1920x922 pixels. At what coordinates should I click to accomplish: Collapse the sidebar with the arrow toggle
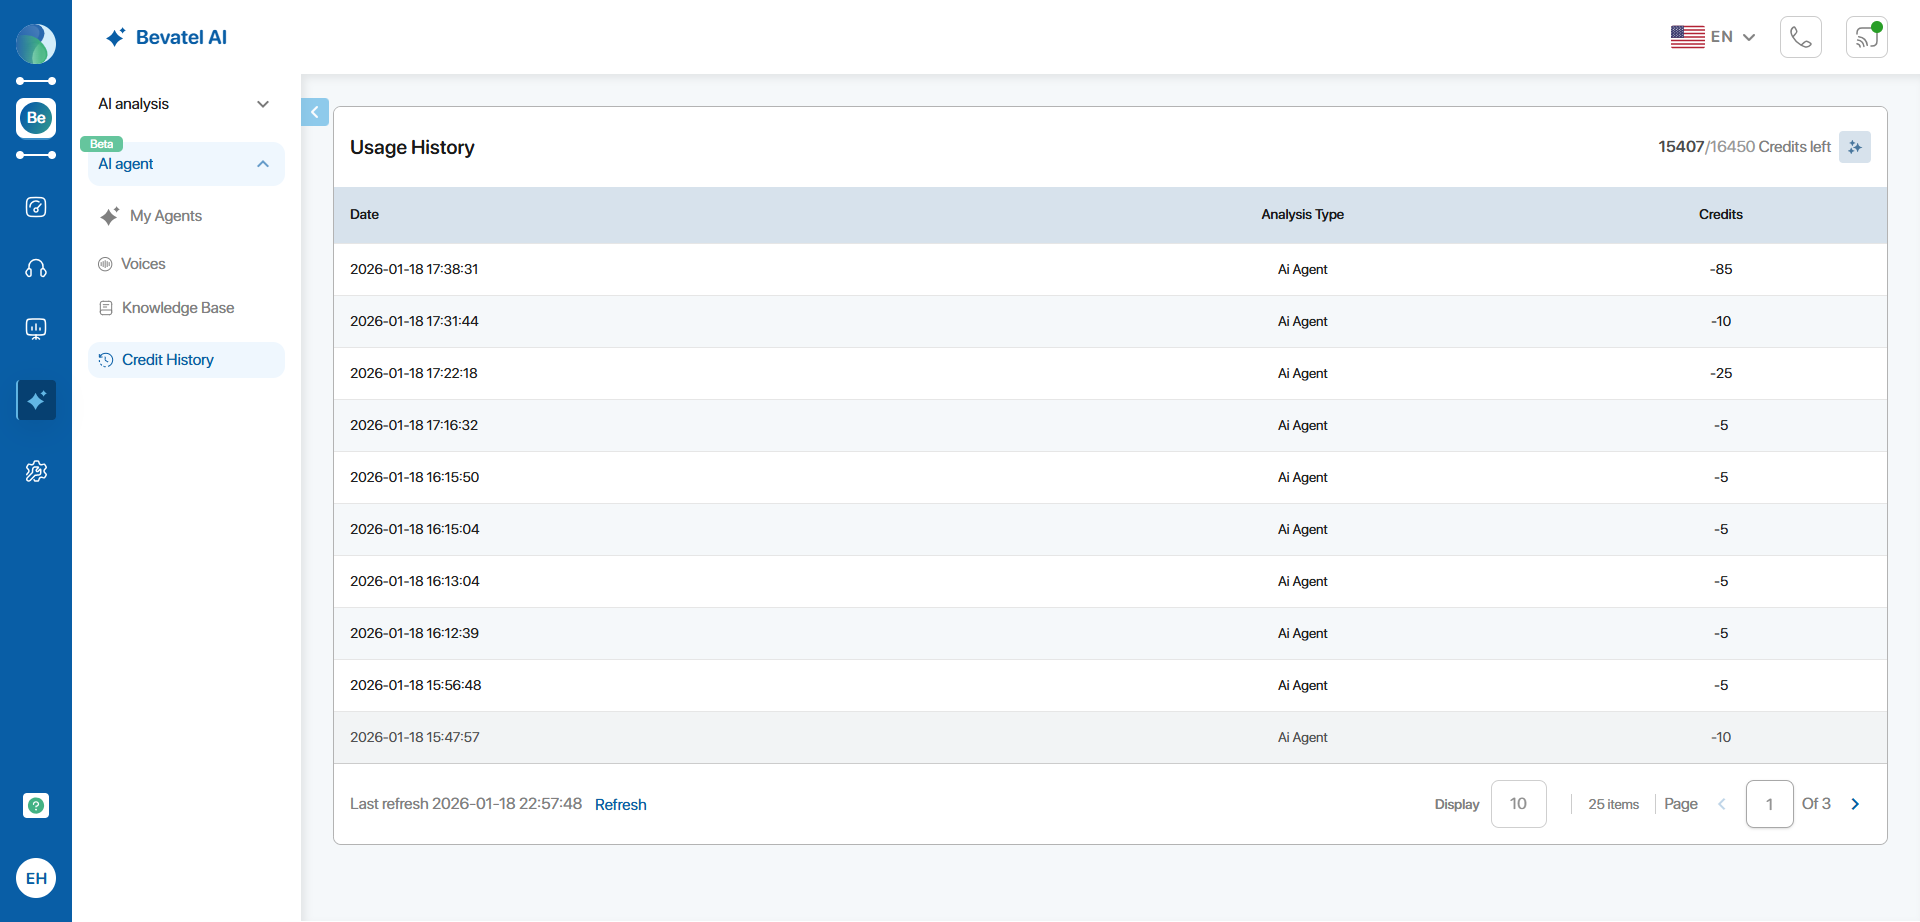[x=314, y=112]
